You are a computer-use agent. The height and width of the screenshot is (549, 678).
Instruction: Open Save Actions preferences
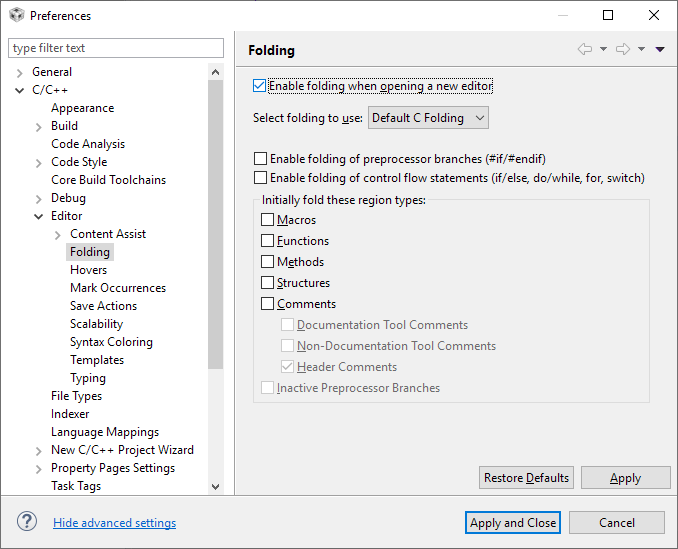point(103,306)
